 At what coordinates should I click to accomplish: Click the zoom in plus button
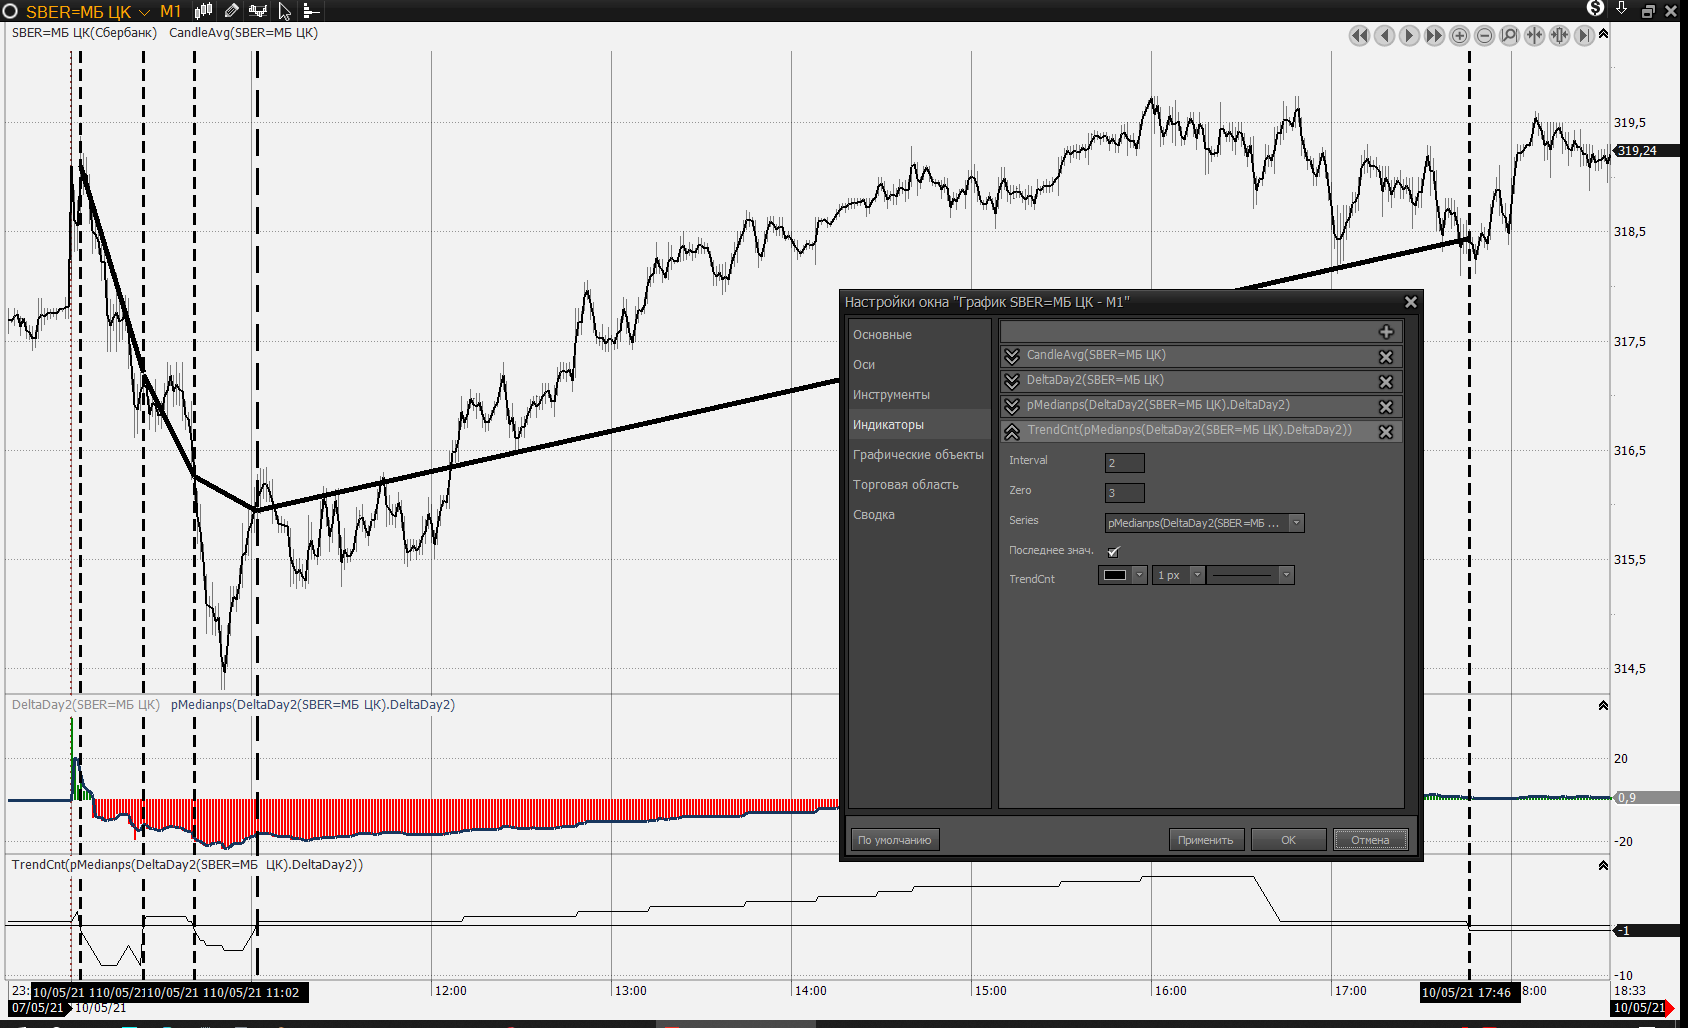click(1459, 36)
